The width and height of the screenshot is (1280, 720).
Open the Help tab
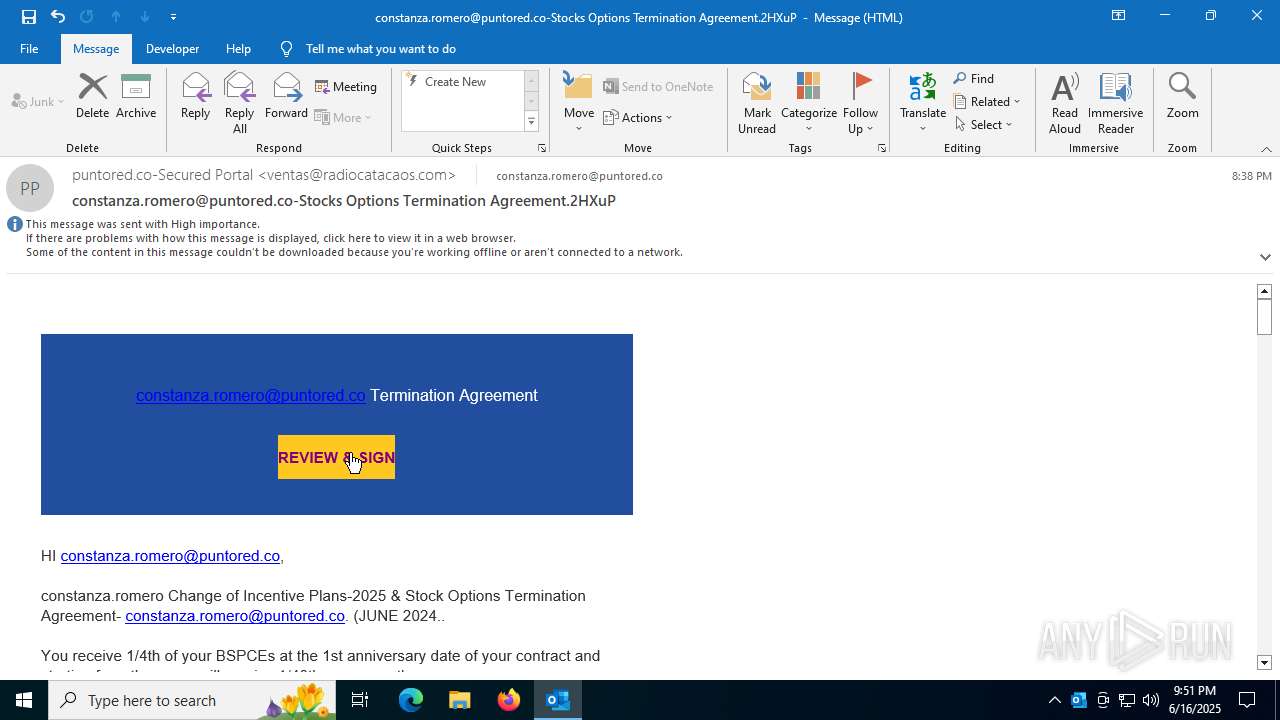(x=238, y=48)
